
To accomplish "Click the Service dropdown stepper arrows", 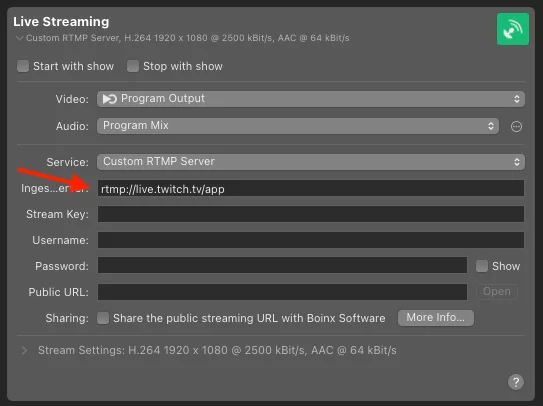I will [517, 162].
